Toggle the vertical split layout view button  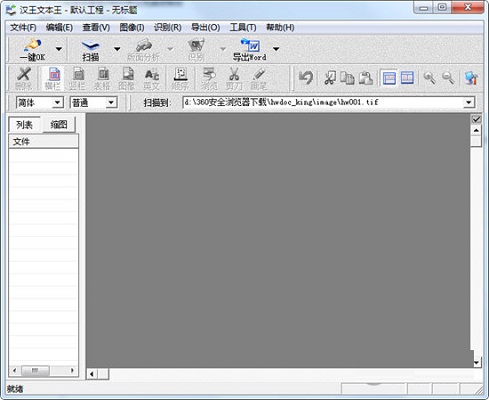(407, 78)
